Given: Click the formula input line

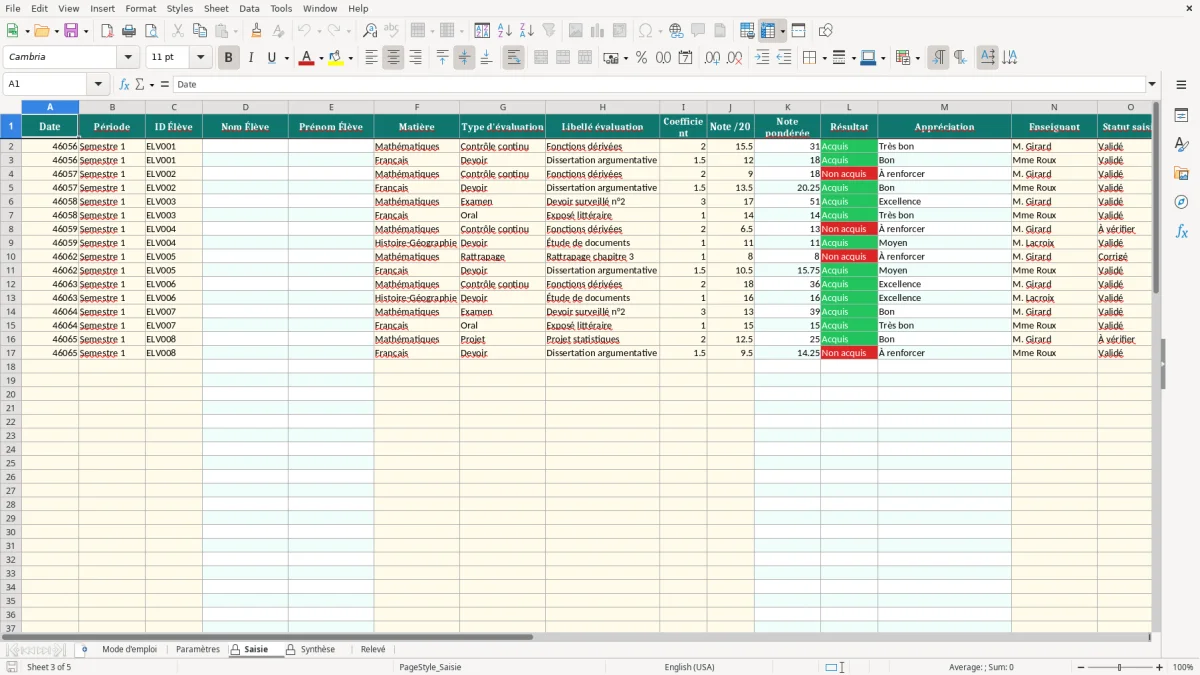Looking at the screenshot, I should [658, 84].
